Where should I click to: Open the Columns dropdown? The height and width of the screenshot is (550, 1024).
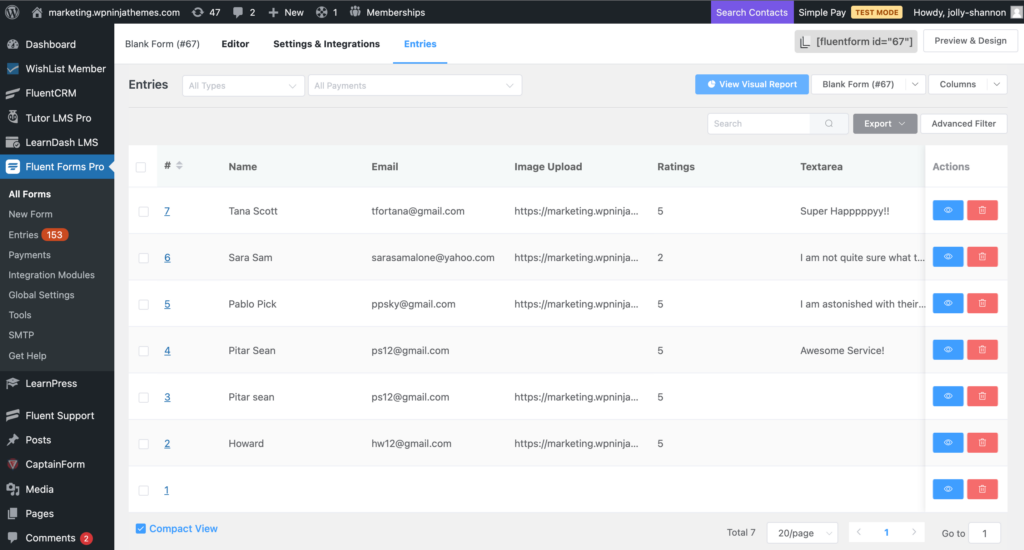click(x=957, y=84)
